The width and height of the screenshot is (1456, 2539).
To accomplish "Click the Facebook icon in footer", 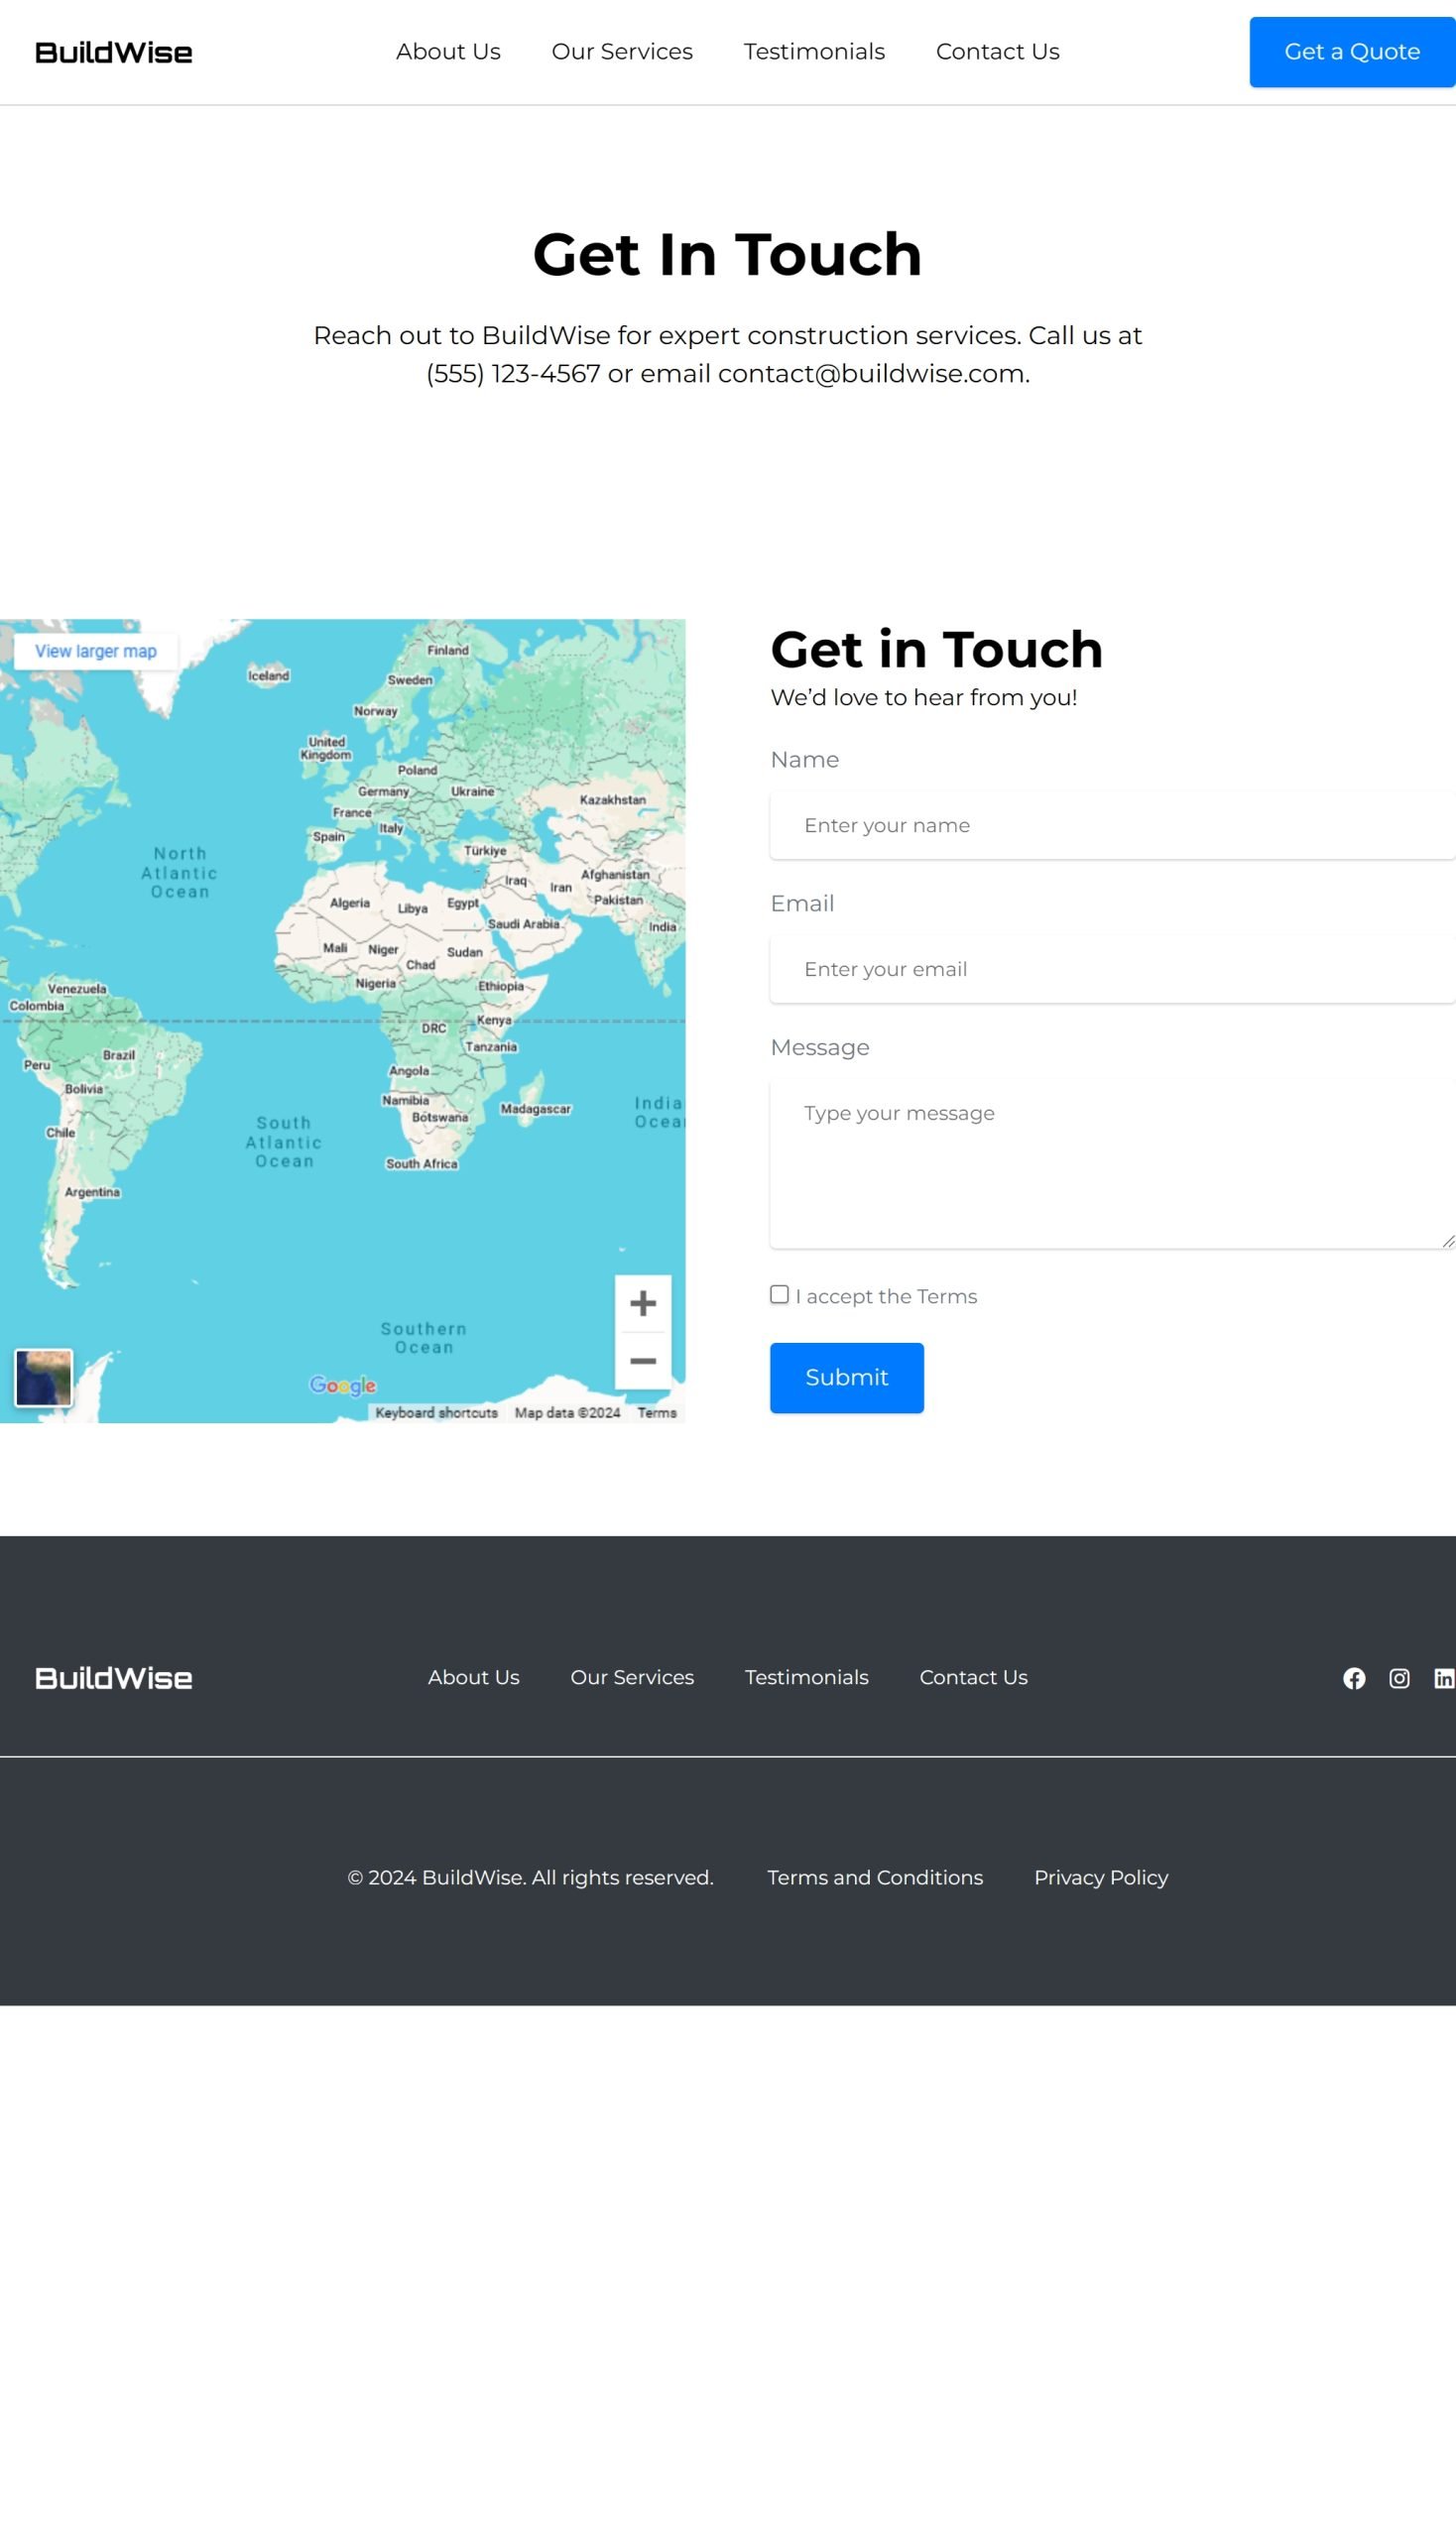I will click(x=1354, y=1678).
